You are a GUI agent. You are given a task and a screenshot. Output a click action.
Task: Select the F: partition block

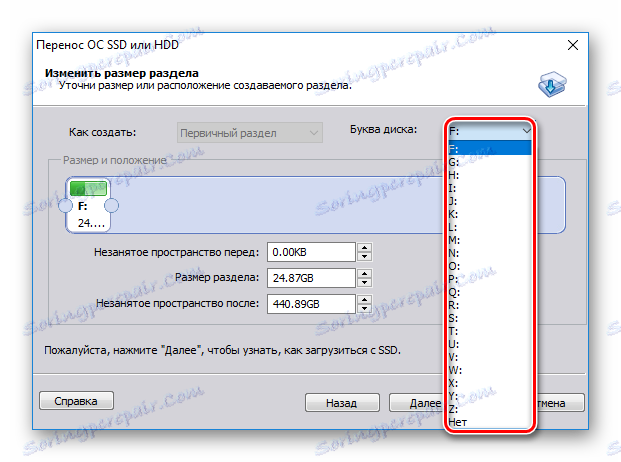[88, 205]
